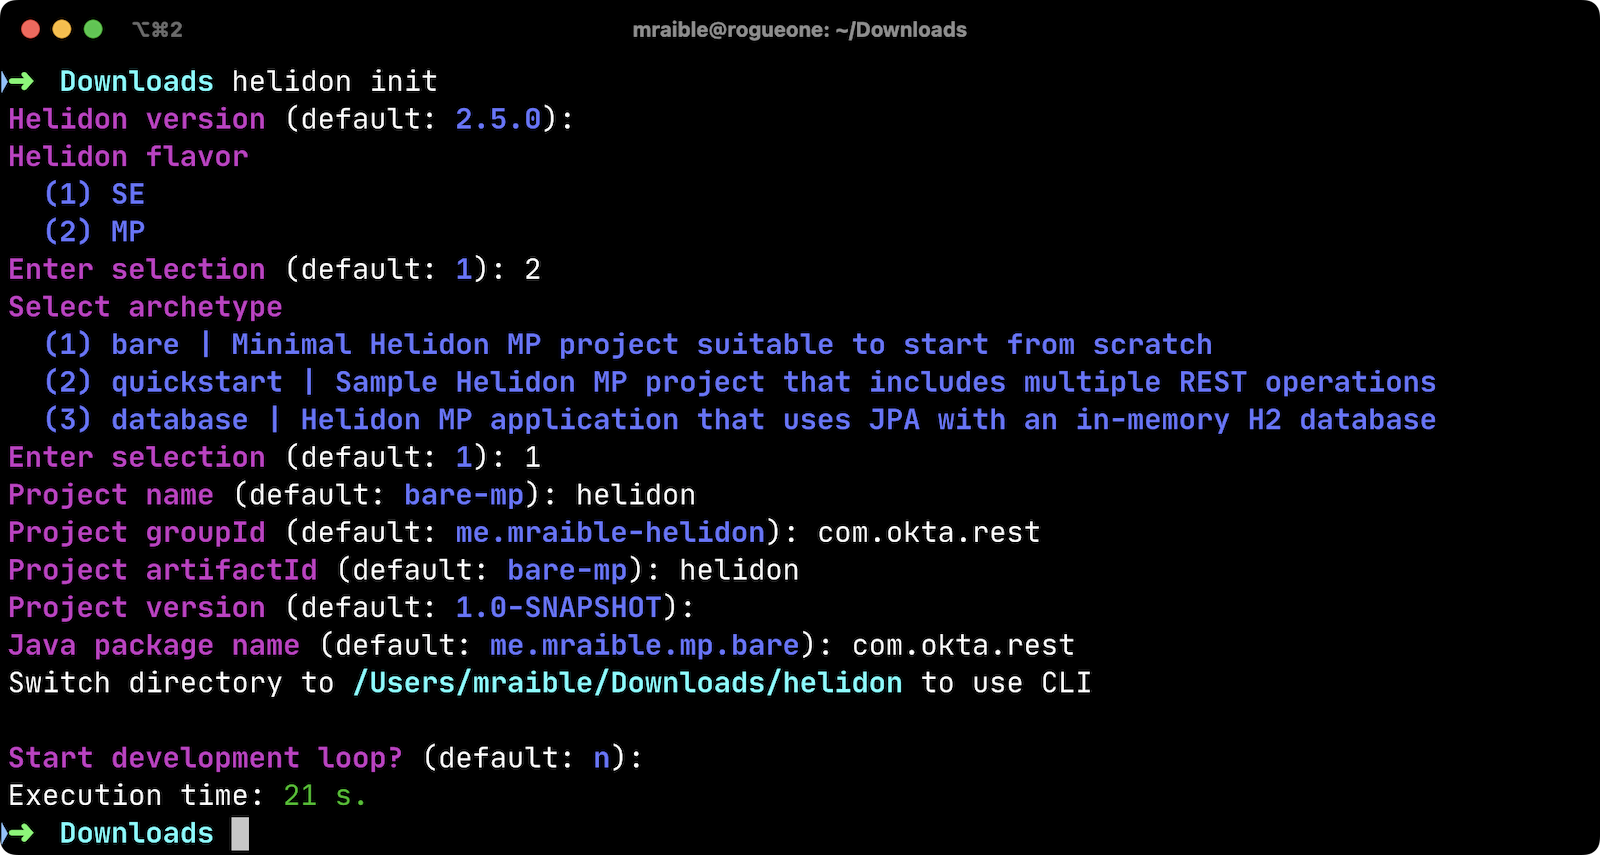The width and height of the screenshot is (1600, 855).
Task: Click the yellow minimize window button
Action: point(62,29)
